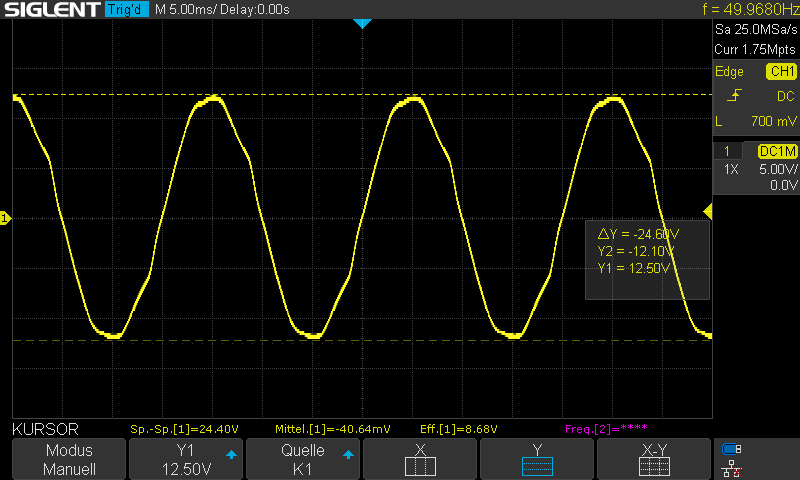Open the Quelle K1 source softkey
This screenshot has width=800, height=480.
pyautogui.click(x=303, y=459)
